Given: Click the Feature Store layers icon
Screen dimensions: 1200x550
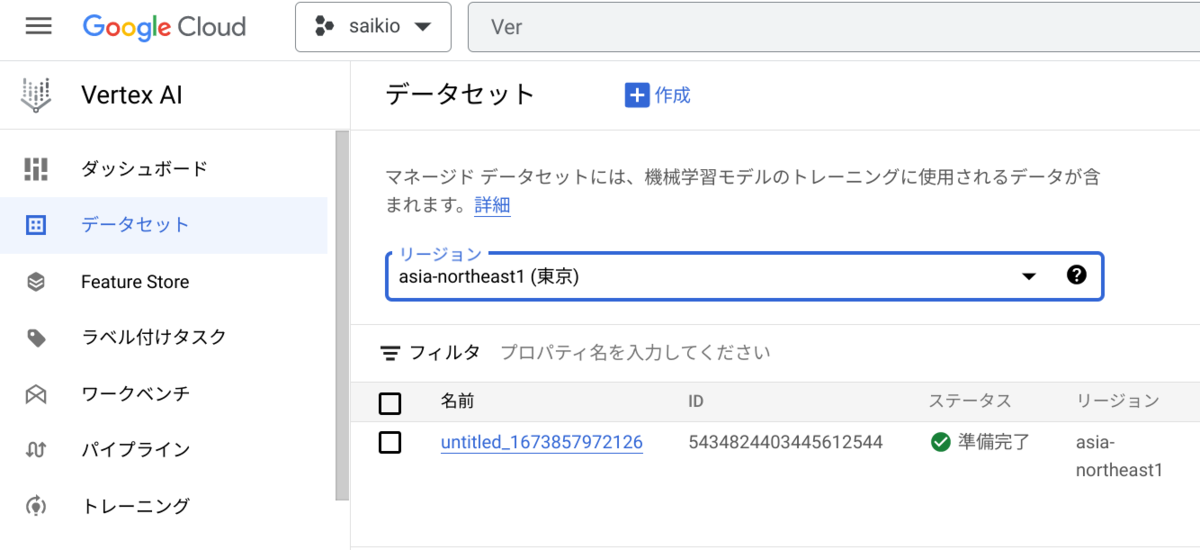Looking at the screenshot, I should (x=36, y=282).
